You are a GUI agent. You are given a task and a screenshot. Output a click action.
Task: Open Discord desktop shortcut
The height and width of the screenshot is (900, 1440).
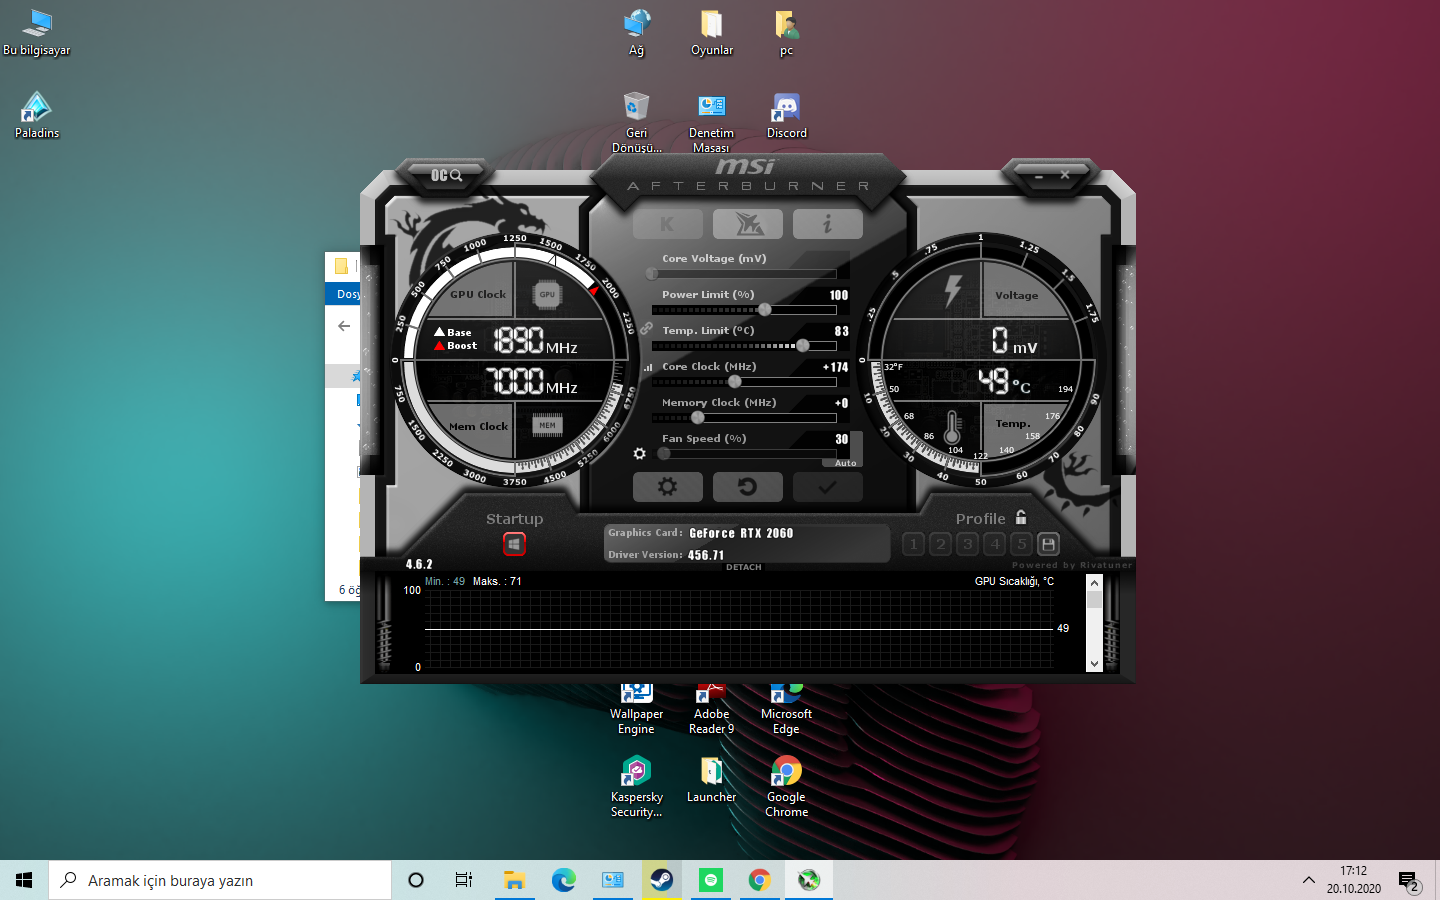pos(786,115)
